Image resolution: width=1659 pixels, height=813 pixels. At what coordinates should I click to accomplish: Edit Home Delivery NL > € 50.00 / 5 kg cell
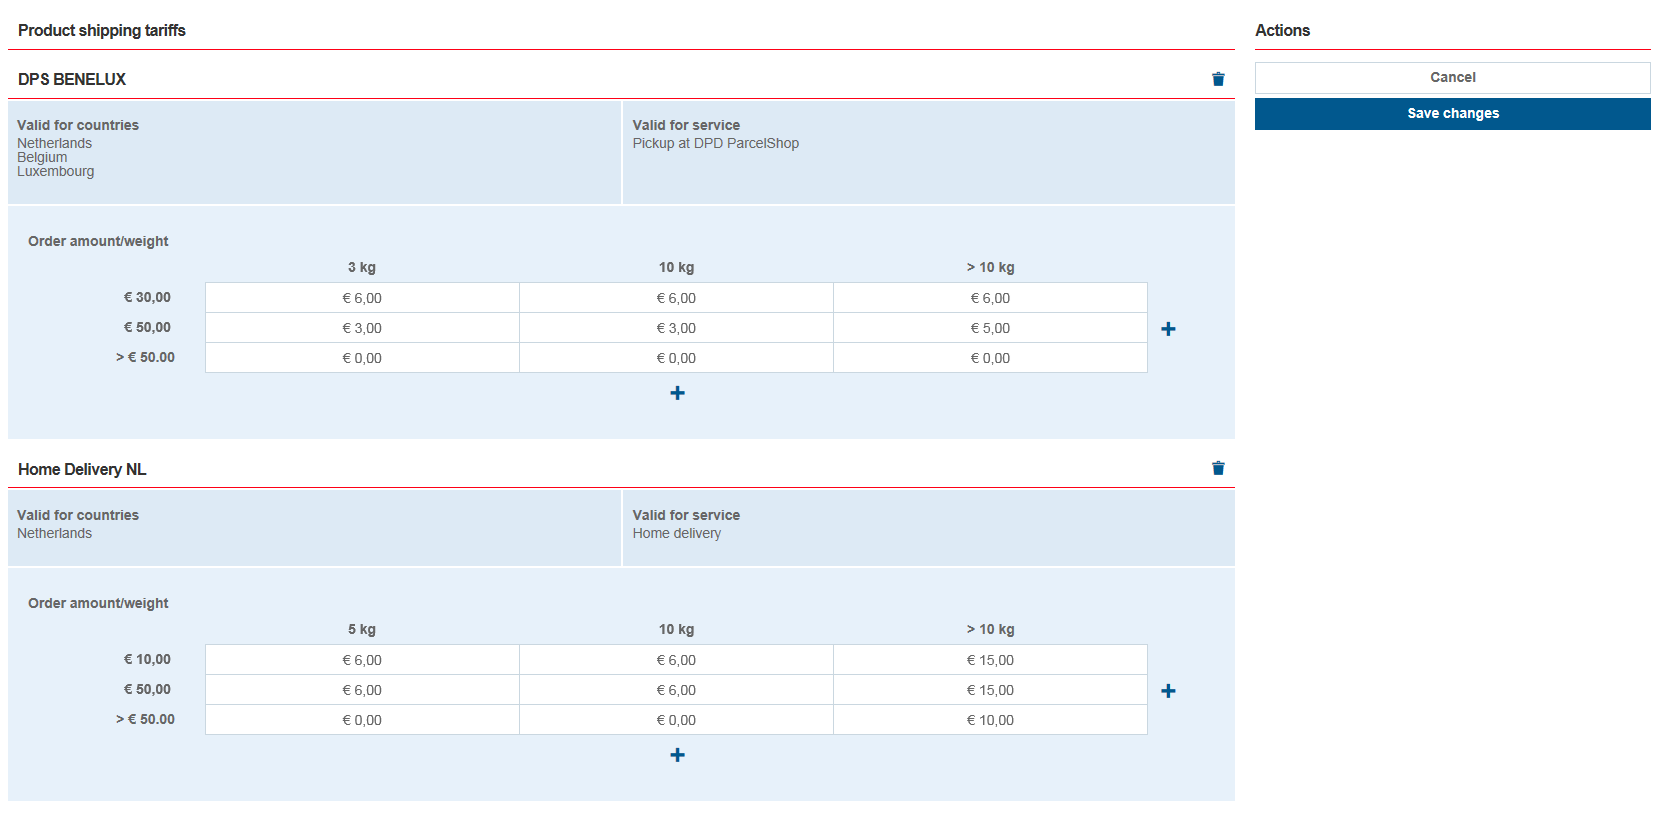pyautogui.click(x=362, y=720)
